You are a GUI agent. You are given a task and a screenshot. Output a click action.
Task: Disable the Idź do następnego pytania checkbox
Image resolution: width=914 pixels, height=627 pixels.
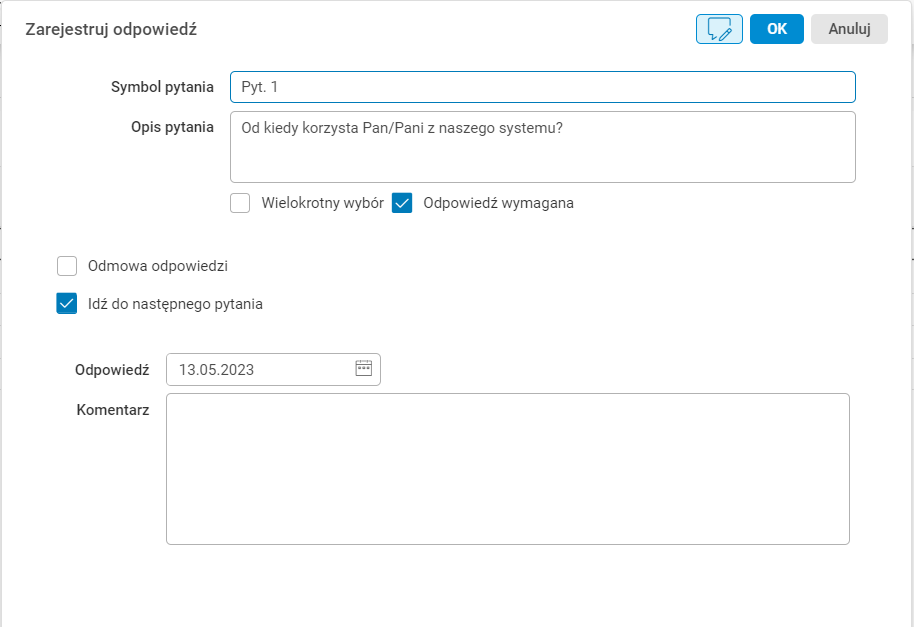67,304
